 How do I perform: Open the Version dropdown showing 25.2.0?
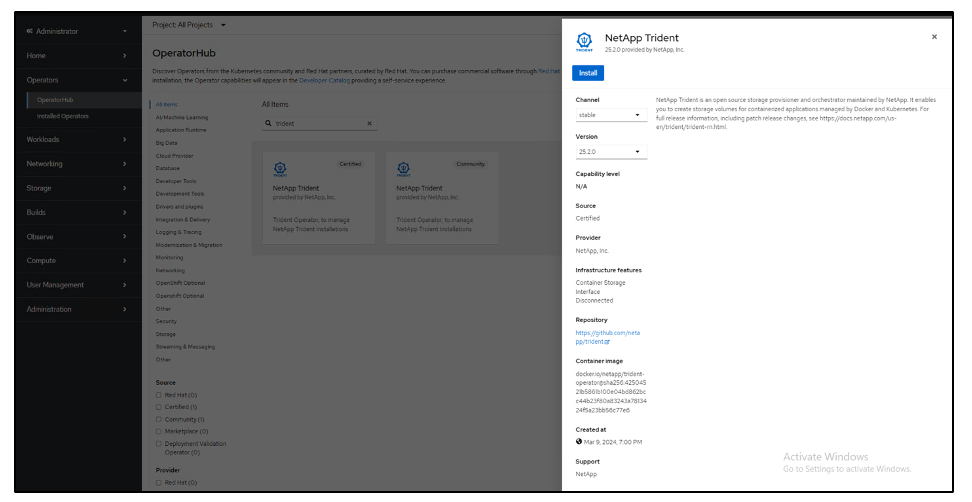coord(611,152)
